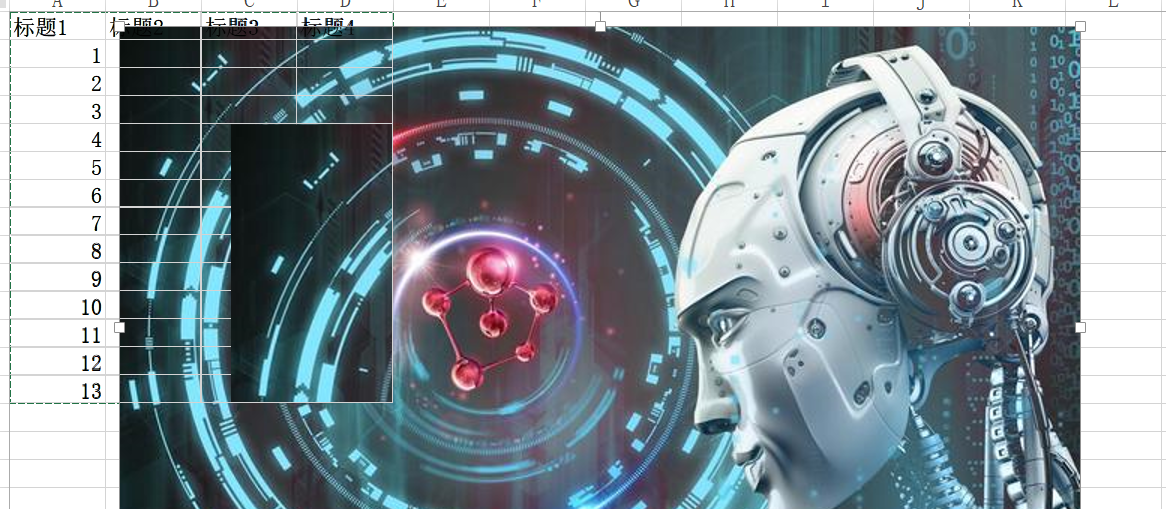Screen dimensions: 1166x509
Task: Click the column A cell with value 10
Action: tap(57, 306)
